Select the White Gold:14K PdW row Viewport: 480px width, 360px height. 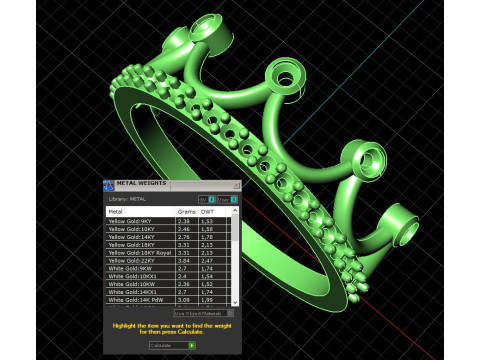tap(168, 300)
